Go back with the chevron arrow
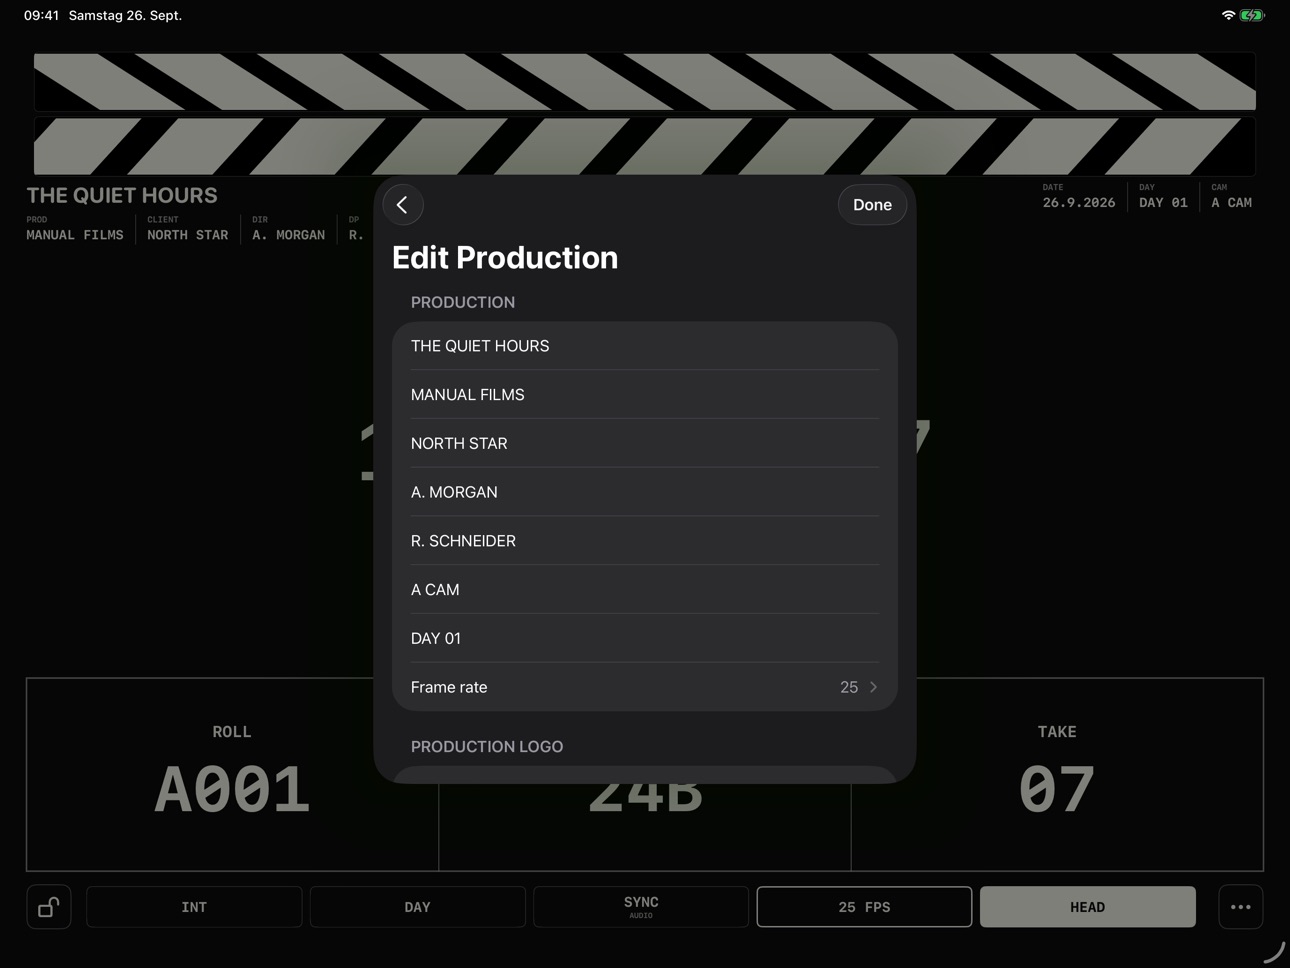Screen dimensions: 1290x968 (402, 205)
